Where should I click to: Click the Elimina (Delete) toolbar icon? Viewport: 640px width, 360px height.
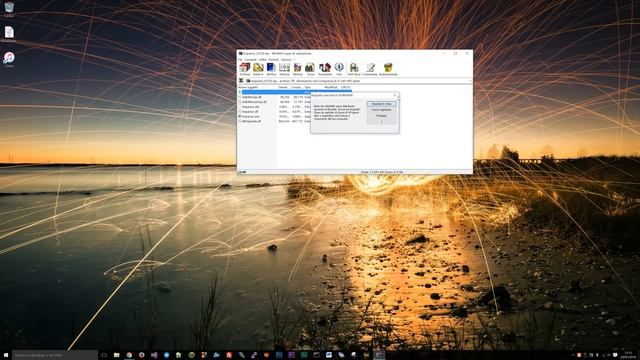[298, 69]
